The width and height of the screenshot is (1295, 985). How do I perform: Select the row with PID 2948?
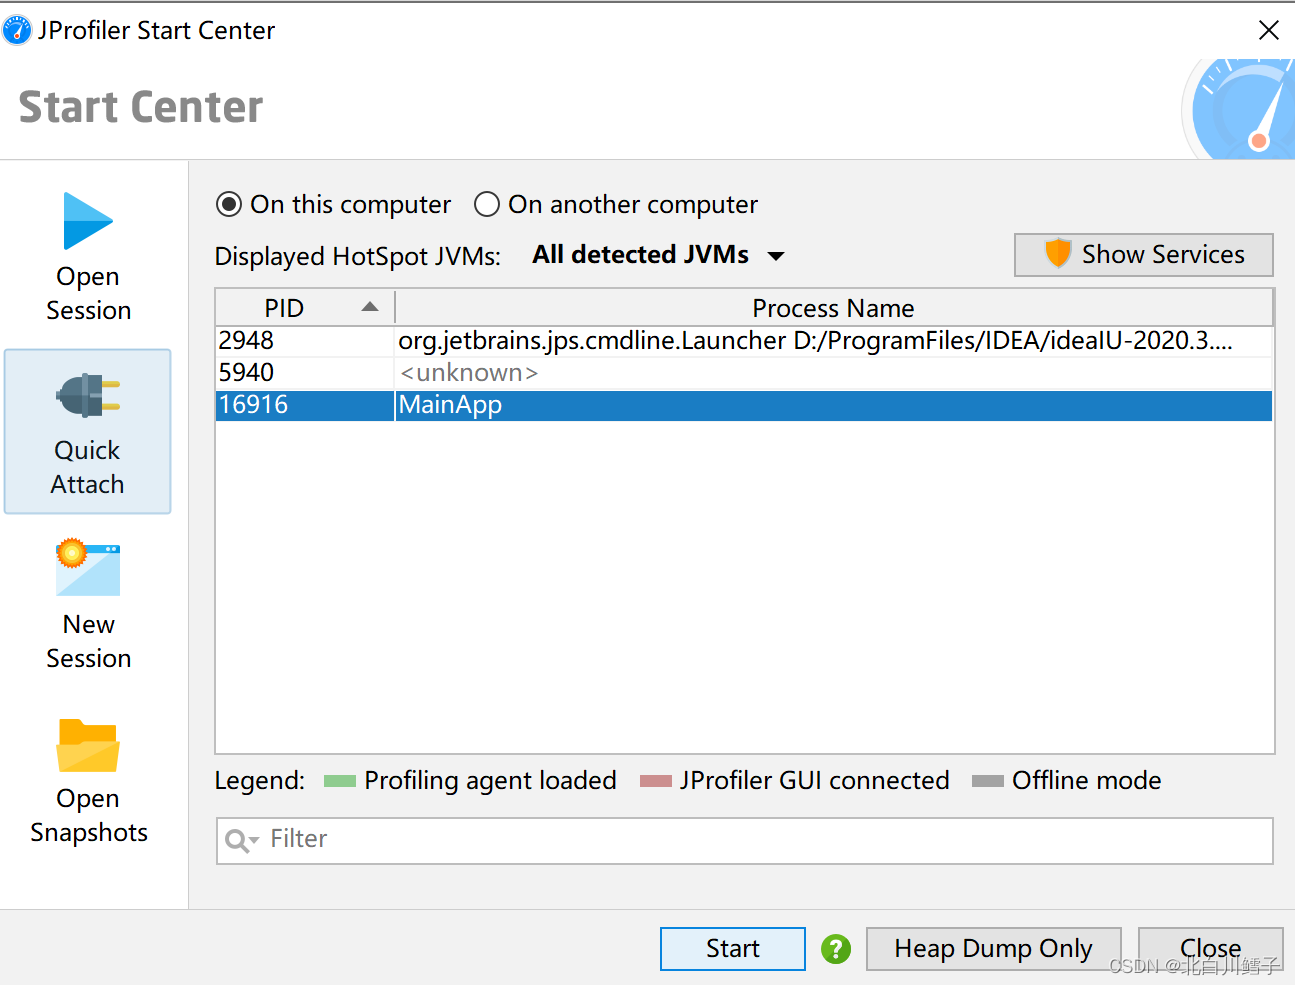pyautogui.click(x=744, y=341)
